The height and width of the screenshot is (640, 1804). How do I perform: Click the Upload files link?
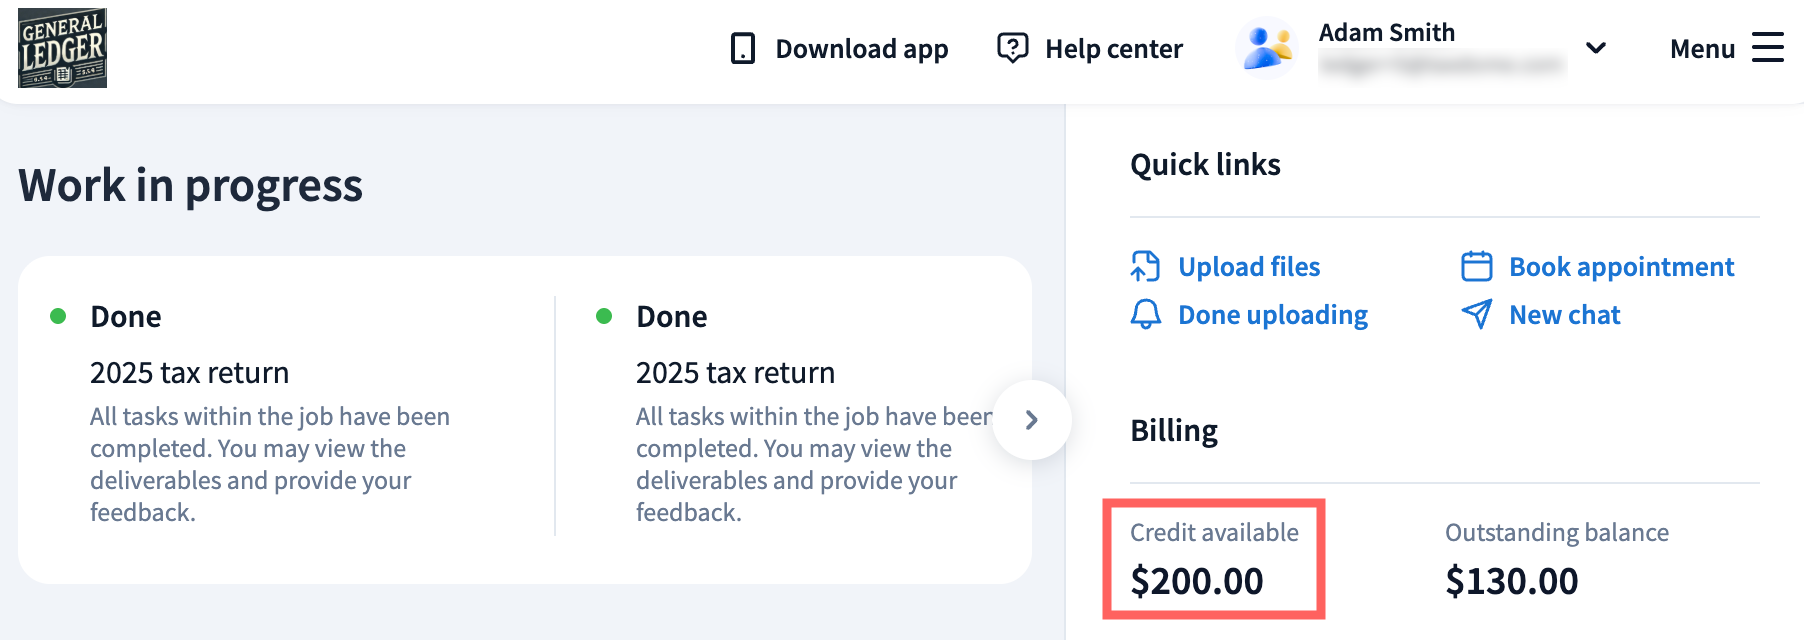click(1249, 267)
